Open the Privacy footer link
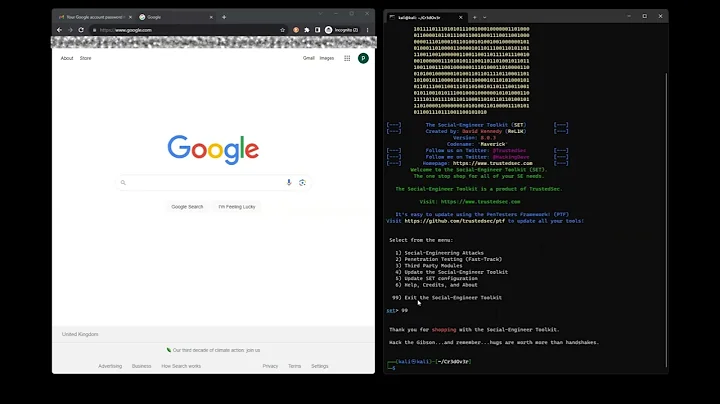 [x=270, y=366]
